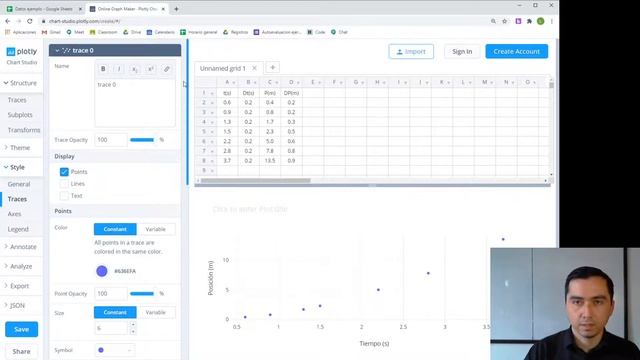The width and height of the screenshot is (640, 360).
Task: Open Classroom bookmark
Action: tap(103, 32)
